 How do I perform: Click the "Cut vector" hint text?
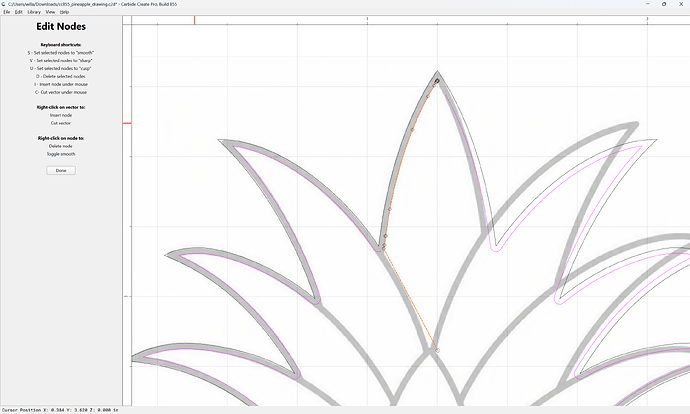[61, 123]
